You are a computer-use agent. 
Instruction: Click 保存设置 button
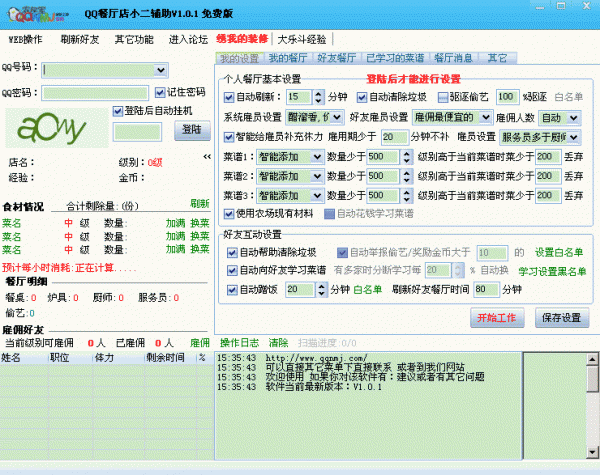pos(561,318)
